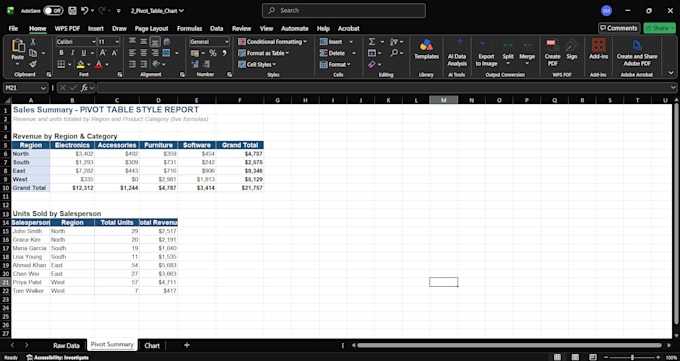
Task: Apply Percent Style
Action: (213, 53)
